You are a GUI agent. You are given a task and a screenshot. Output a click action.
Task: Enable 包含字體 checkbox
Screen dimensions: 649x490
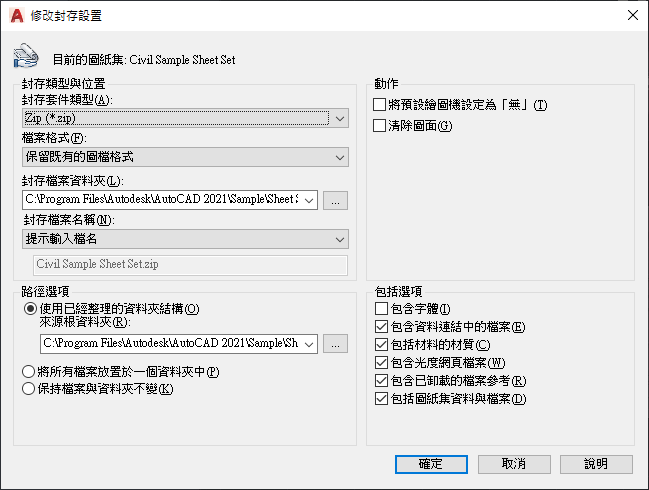point(381,309)
